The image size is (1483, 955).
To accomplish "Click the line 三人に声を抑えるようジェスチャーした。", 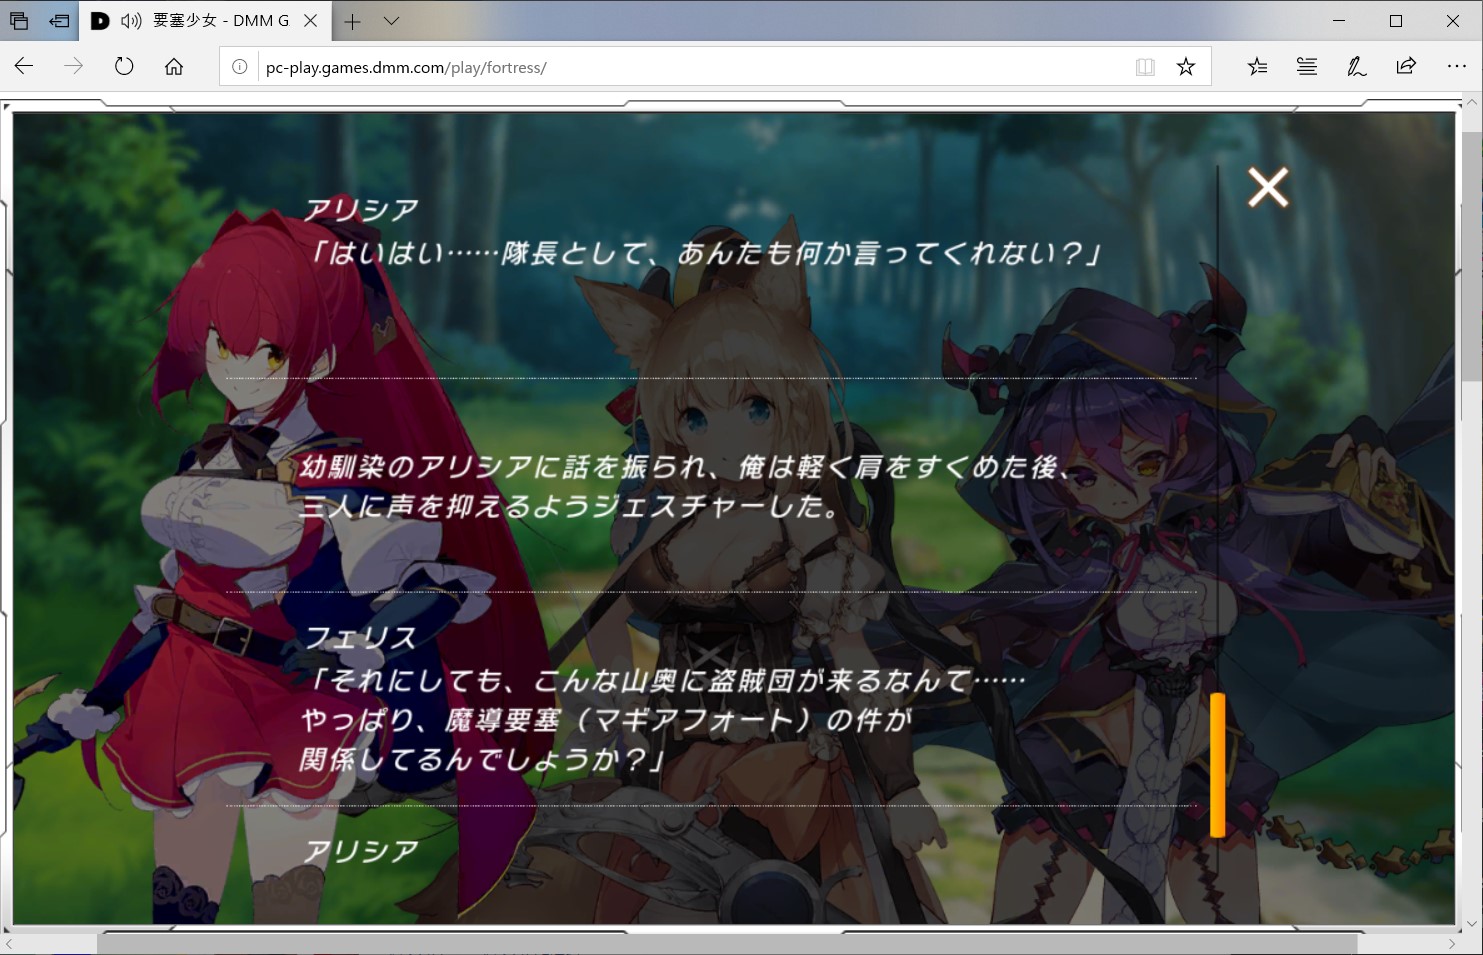I will pyautogui.click(x=570, y=506).
